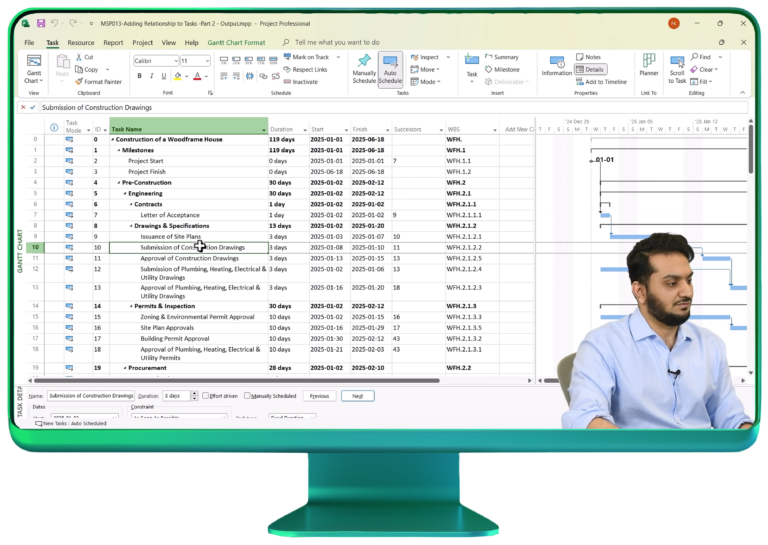
Task: Click the Paste icon
Action: 62,62
